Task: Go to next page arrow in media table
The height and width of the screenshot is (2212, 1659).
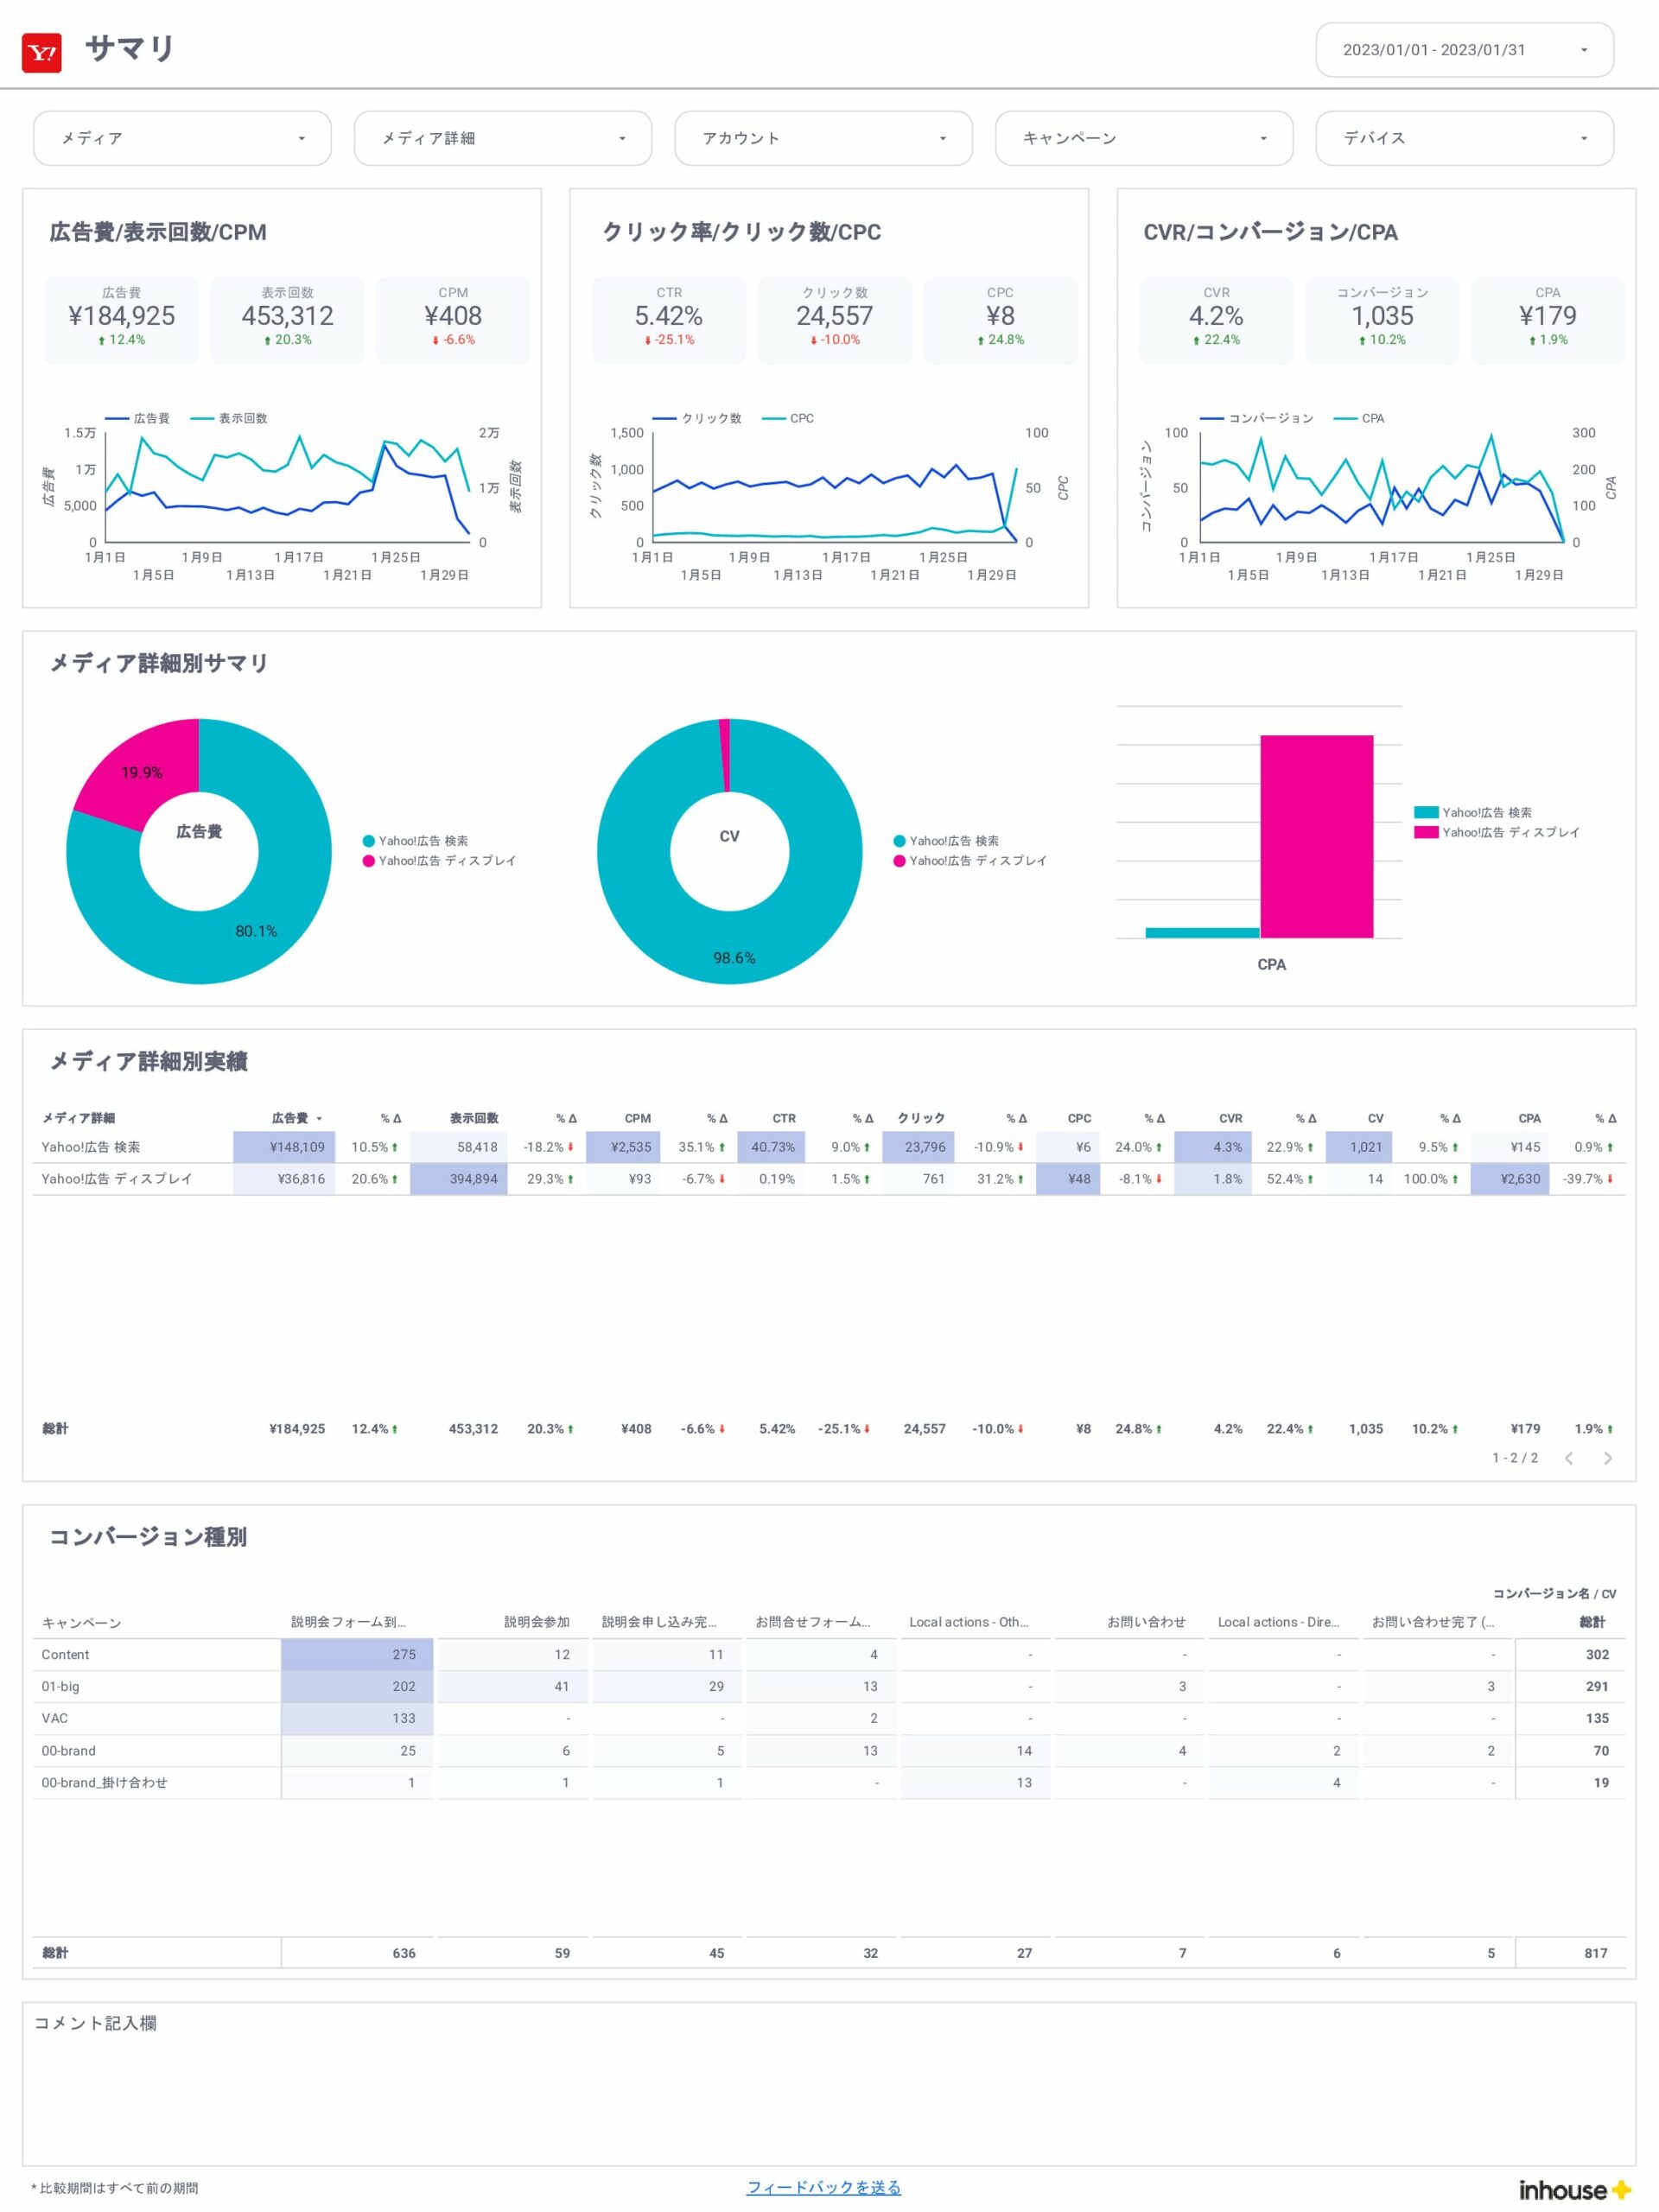Action: click(1607, 1458)
